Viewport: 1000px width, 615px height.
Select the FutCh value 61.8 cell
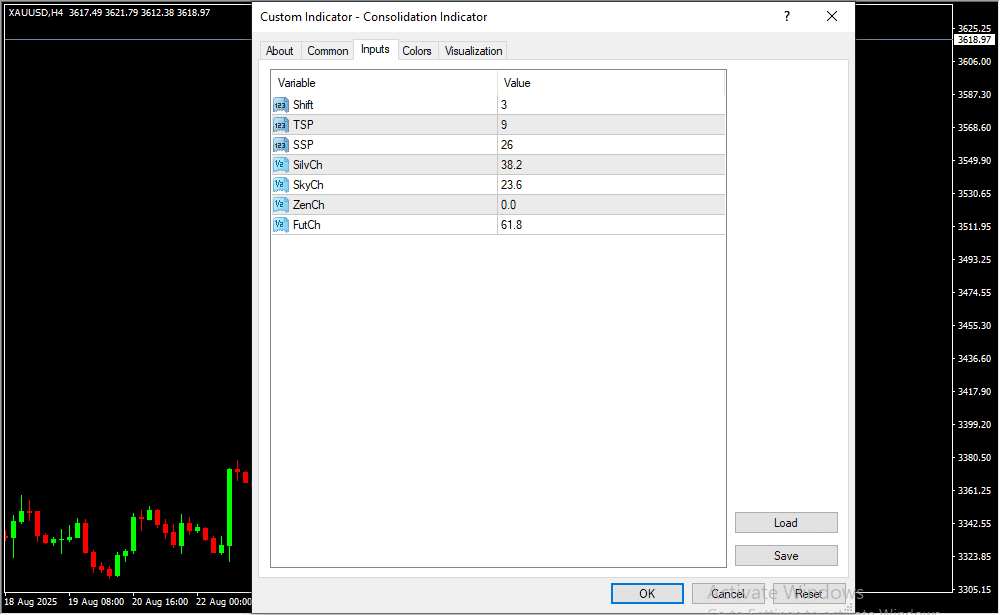pos(610,225)
